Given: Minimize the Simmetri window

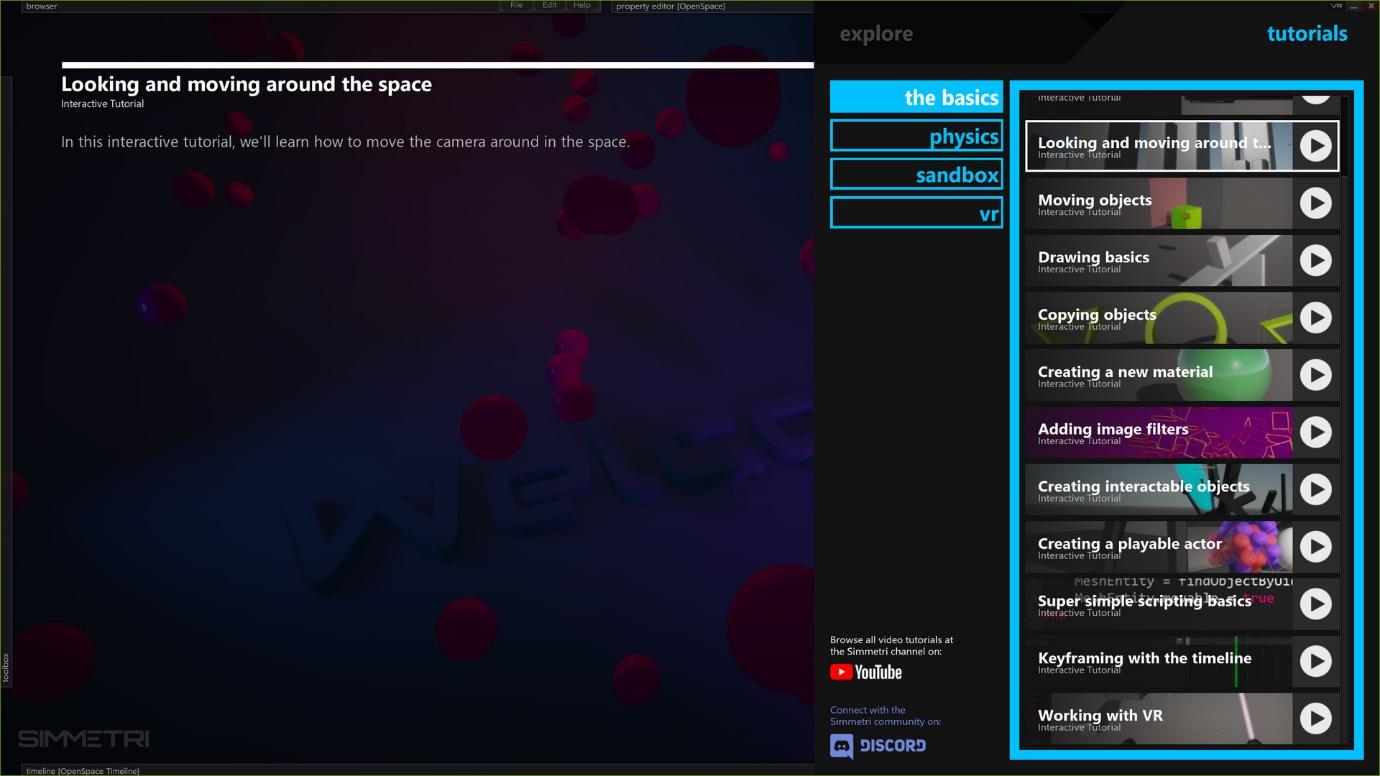Looking at the screenshot, I should coord(1354,6).
